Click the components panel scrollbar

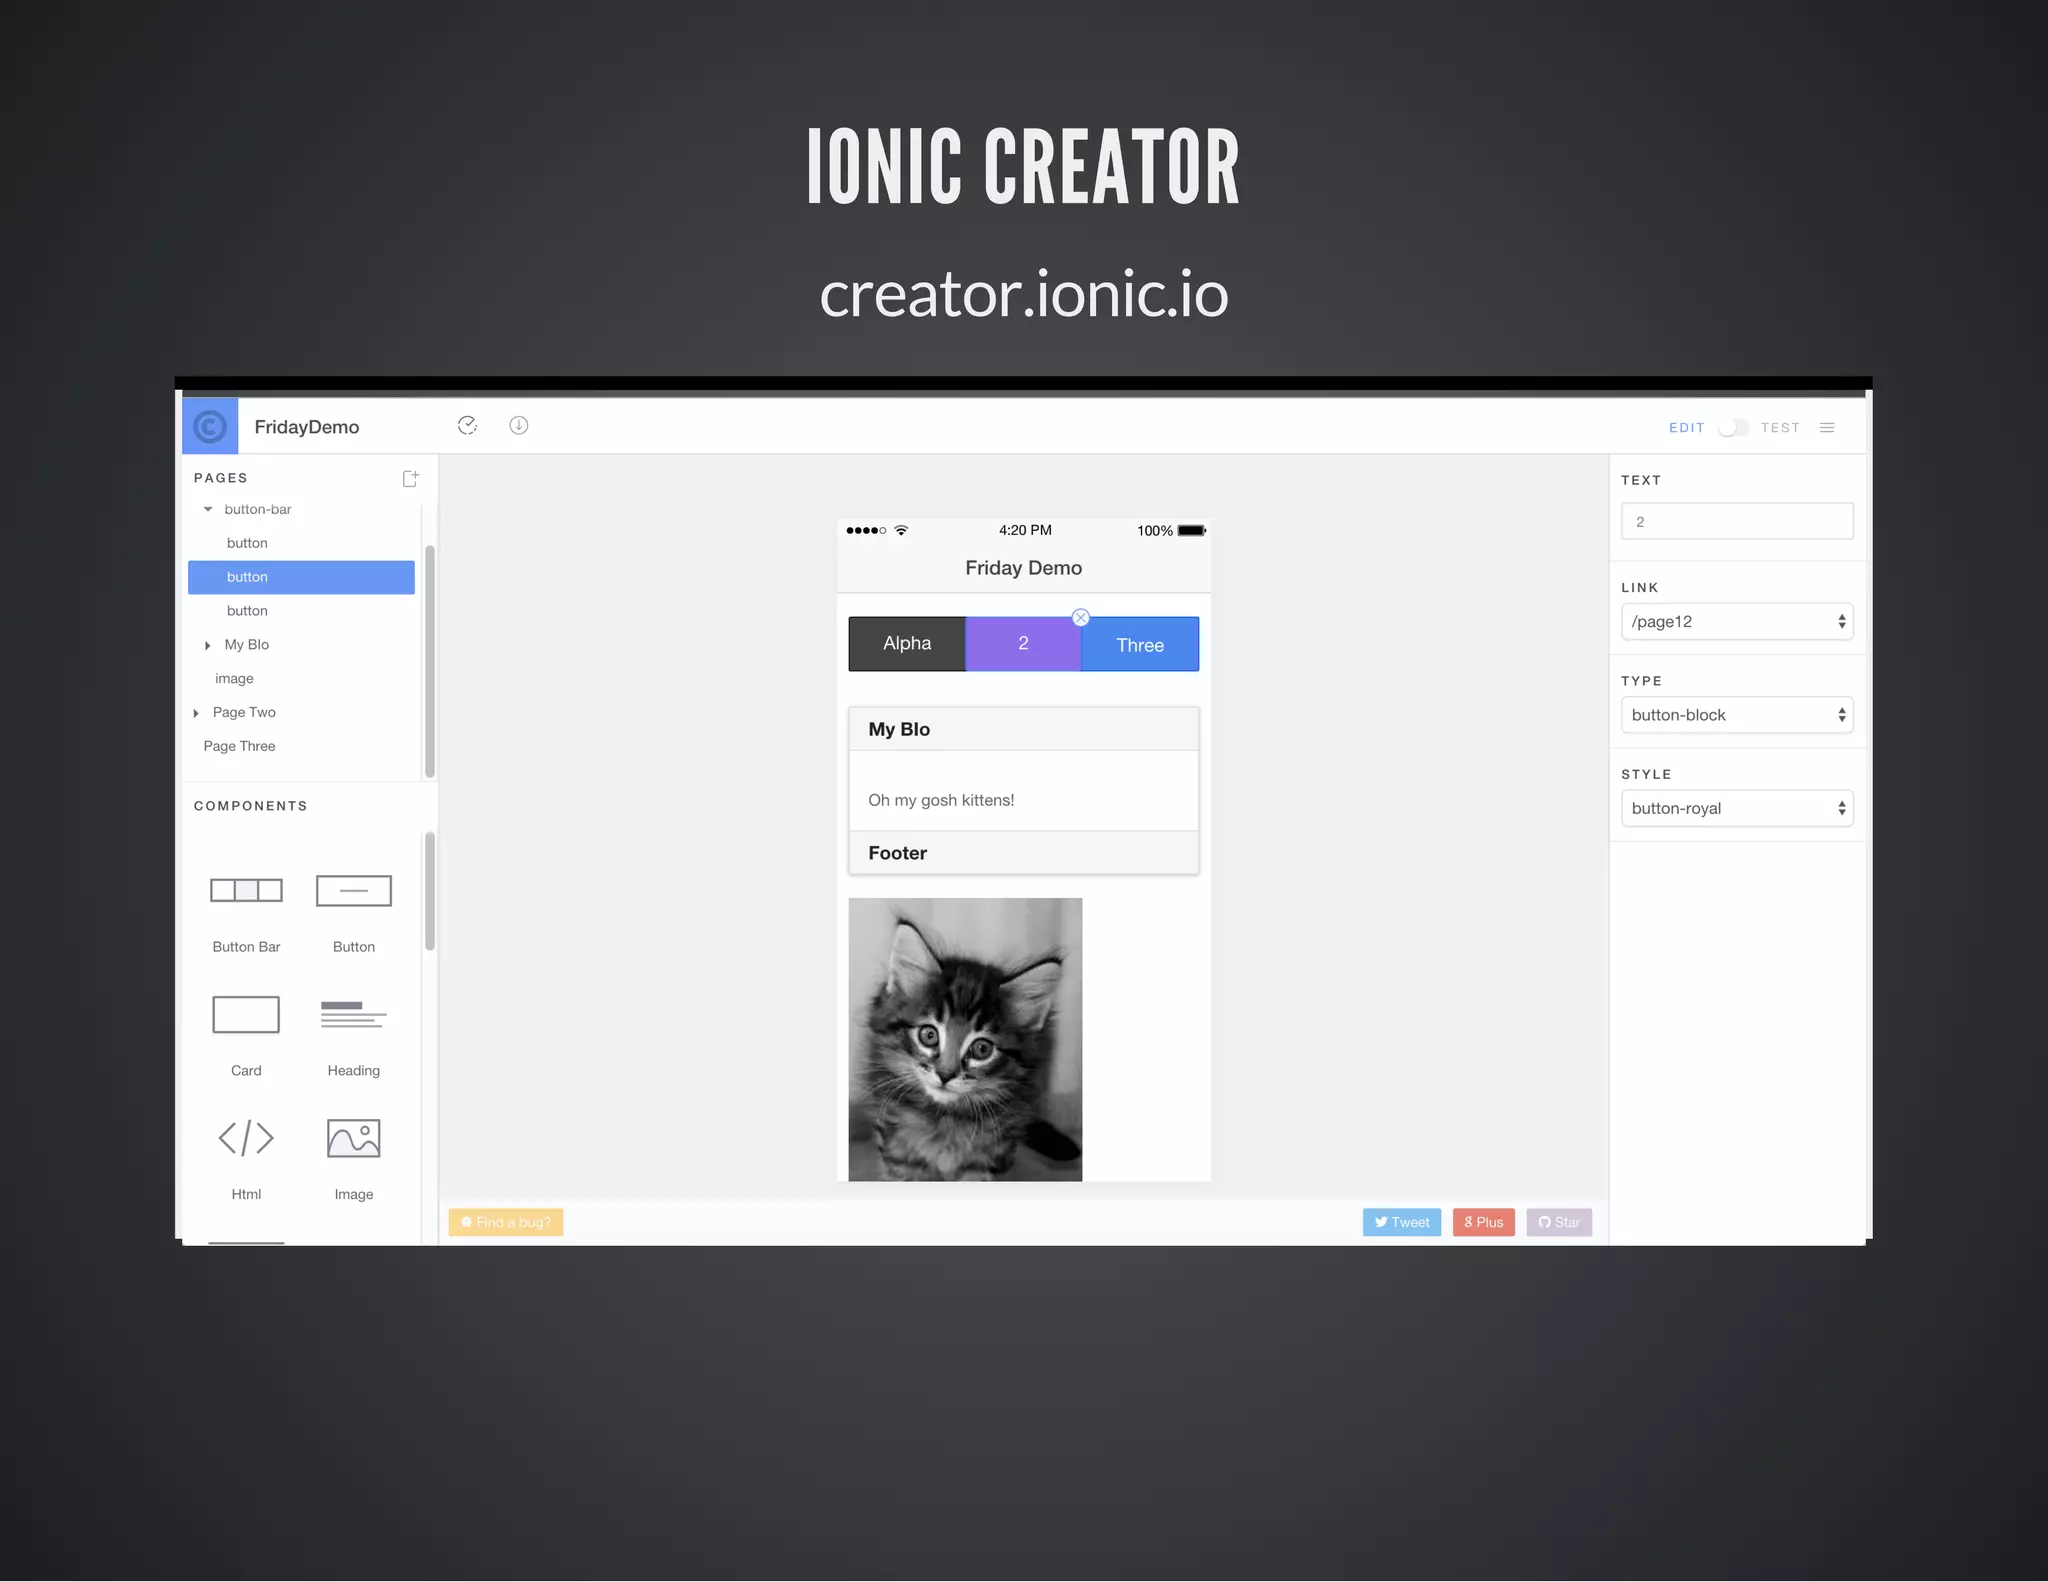[430, 891]
